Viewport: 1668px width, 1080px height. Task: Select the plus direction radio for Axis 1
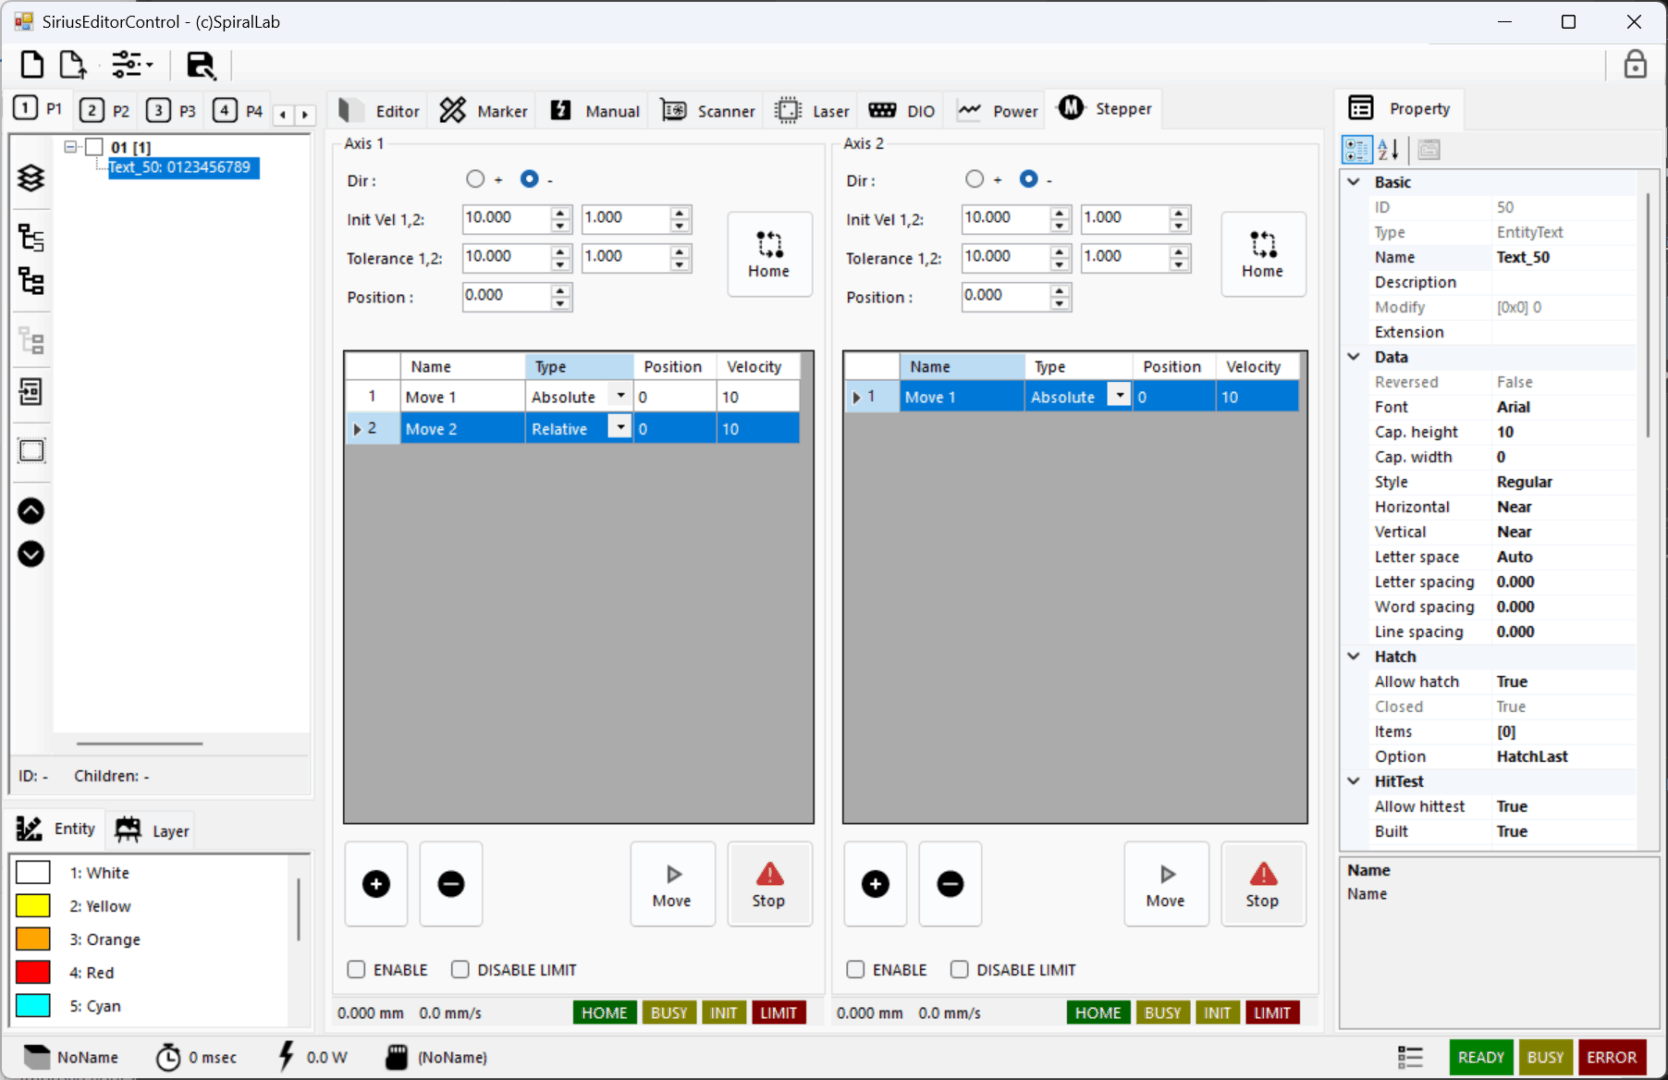tap(475, 179)
